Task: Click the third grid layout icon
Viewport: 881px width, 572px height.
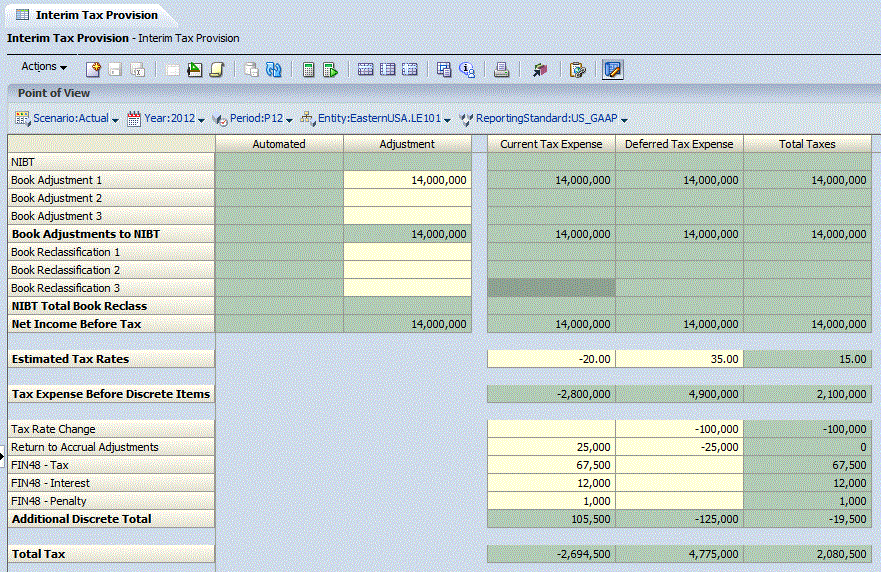Action: pos(410,70)
